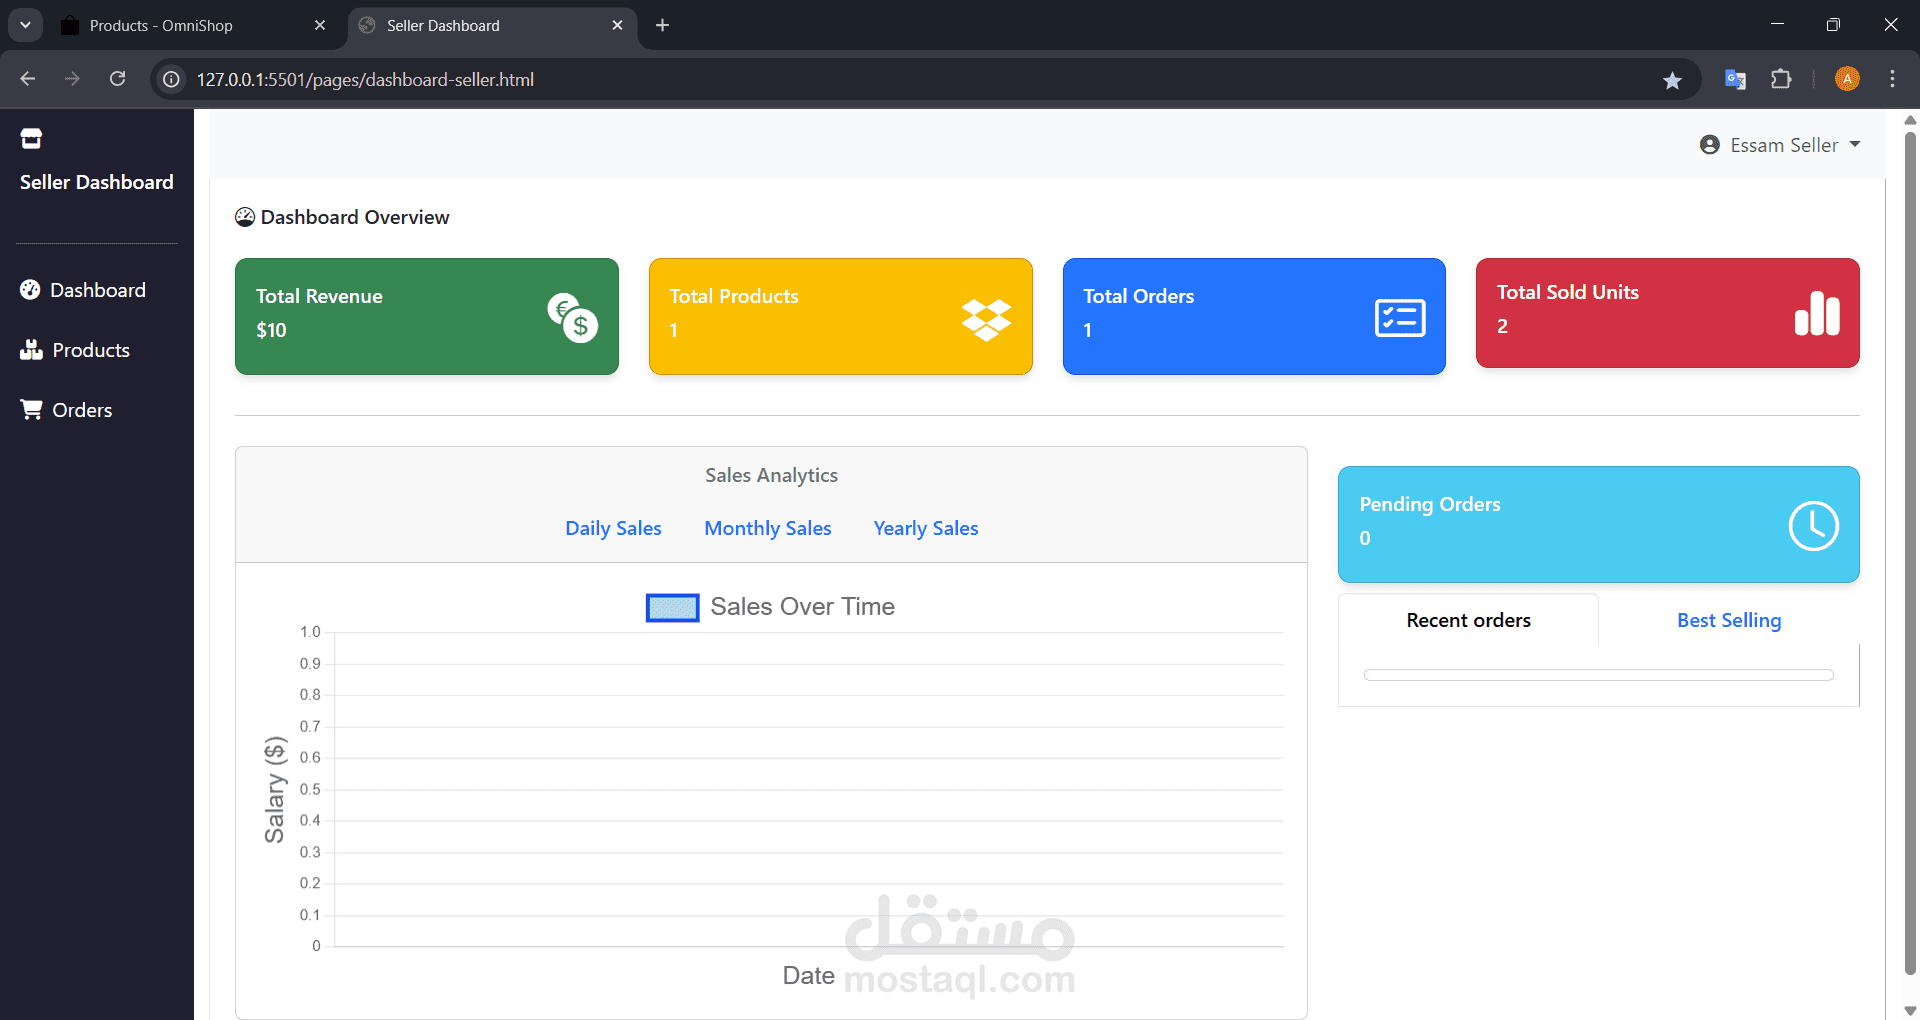Click the caret arrow beside Essam Seller

[x=1855, y=145]
